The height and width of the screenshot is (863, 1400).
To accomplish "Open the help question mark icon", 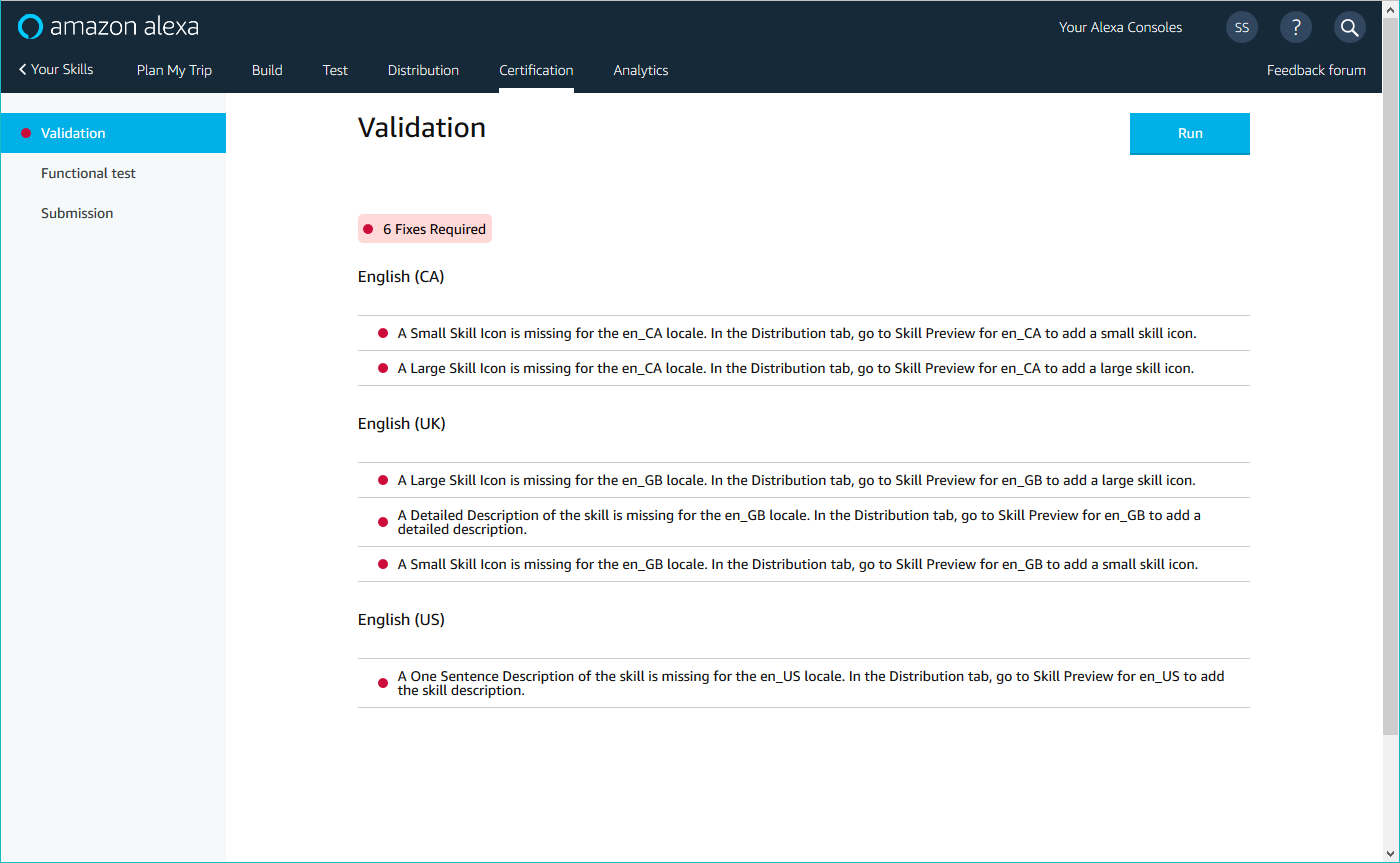I will 1296,27.
